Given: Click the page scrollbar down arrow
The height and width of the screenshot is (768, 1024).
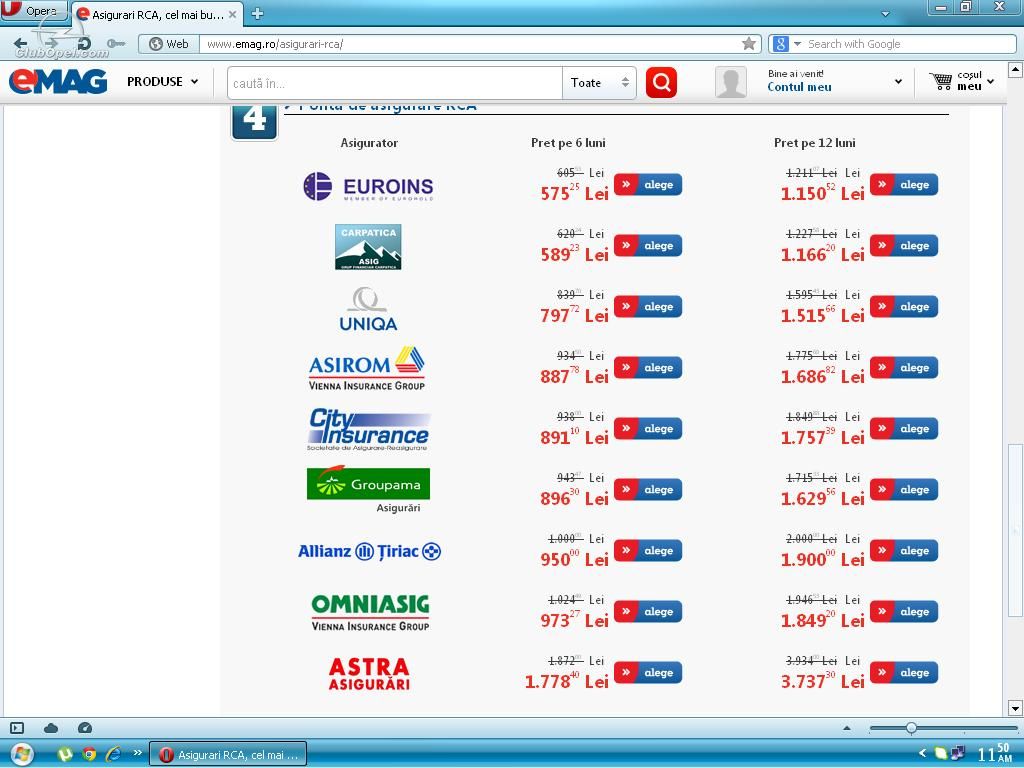Looking at the screenshot, I should 1015,708.
